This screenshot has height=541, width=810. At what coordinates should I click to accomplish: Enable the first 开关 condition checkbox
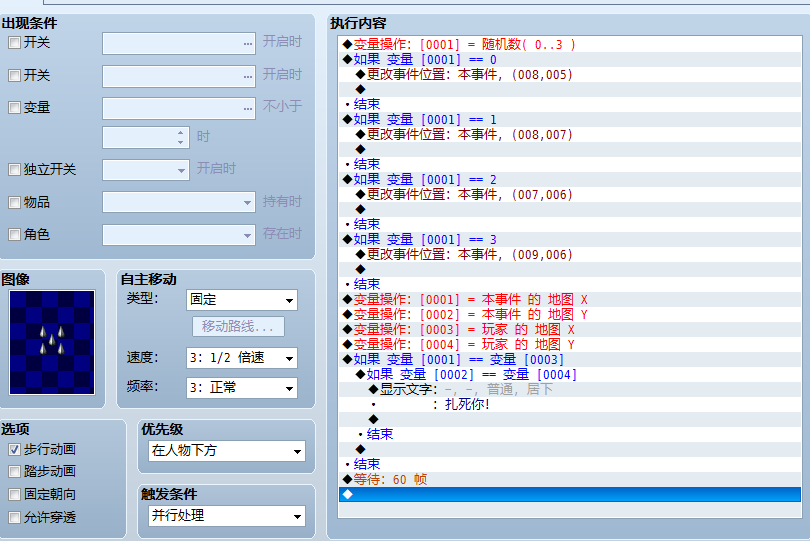coord(14,42)
